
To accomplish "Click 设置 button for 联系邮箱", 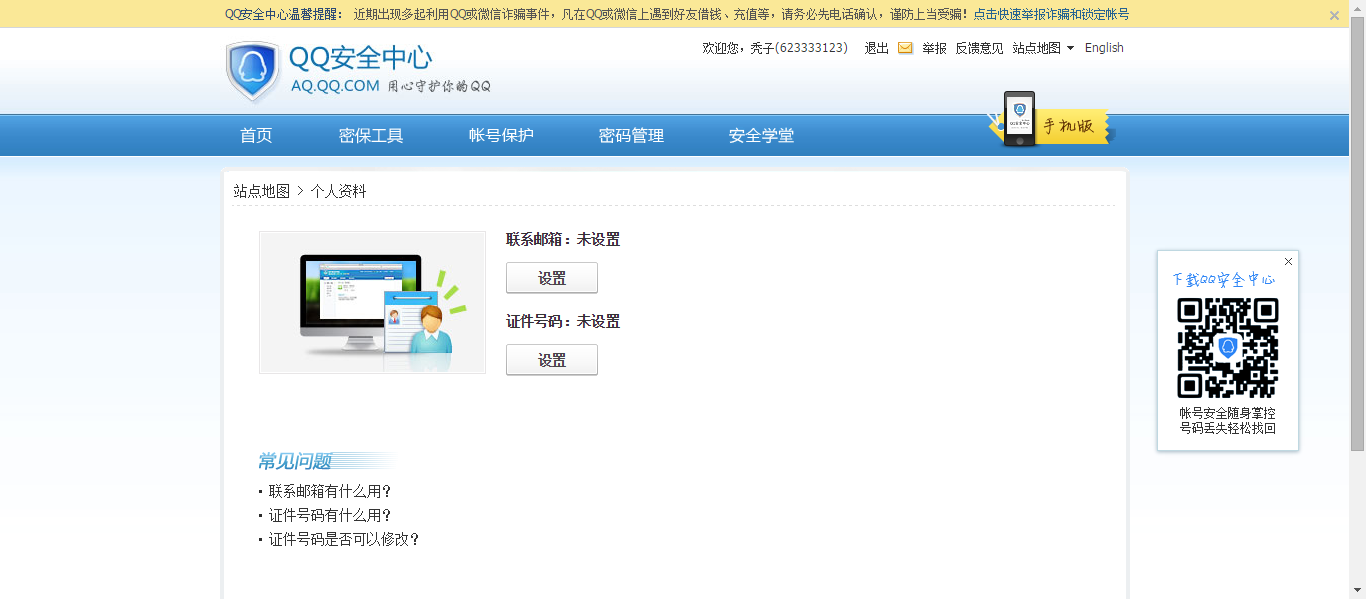I will pos(552,278).
